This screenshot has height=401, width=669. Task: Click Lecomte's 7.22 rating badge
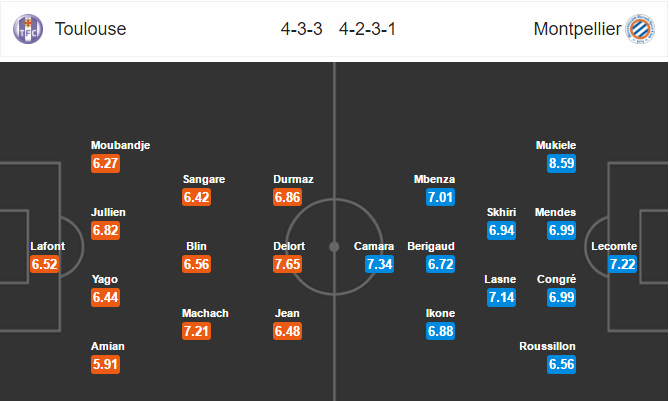pos(622,264)
